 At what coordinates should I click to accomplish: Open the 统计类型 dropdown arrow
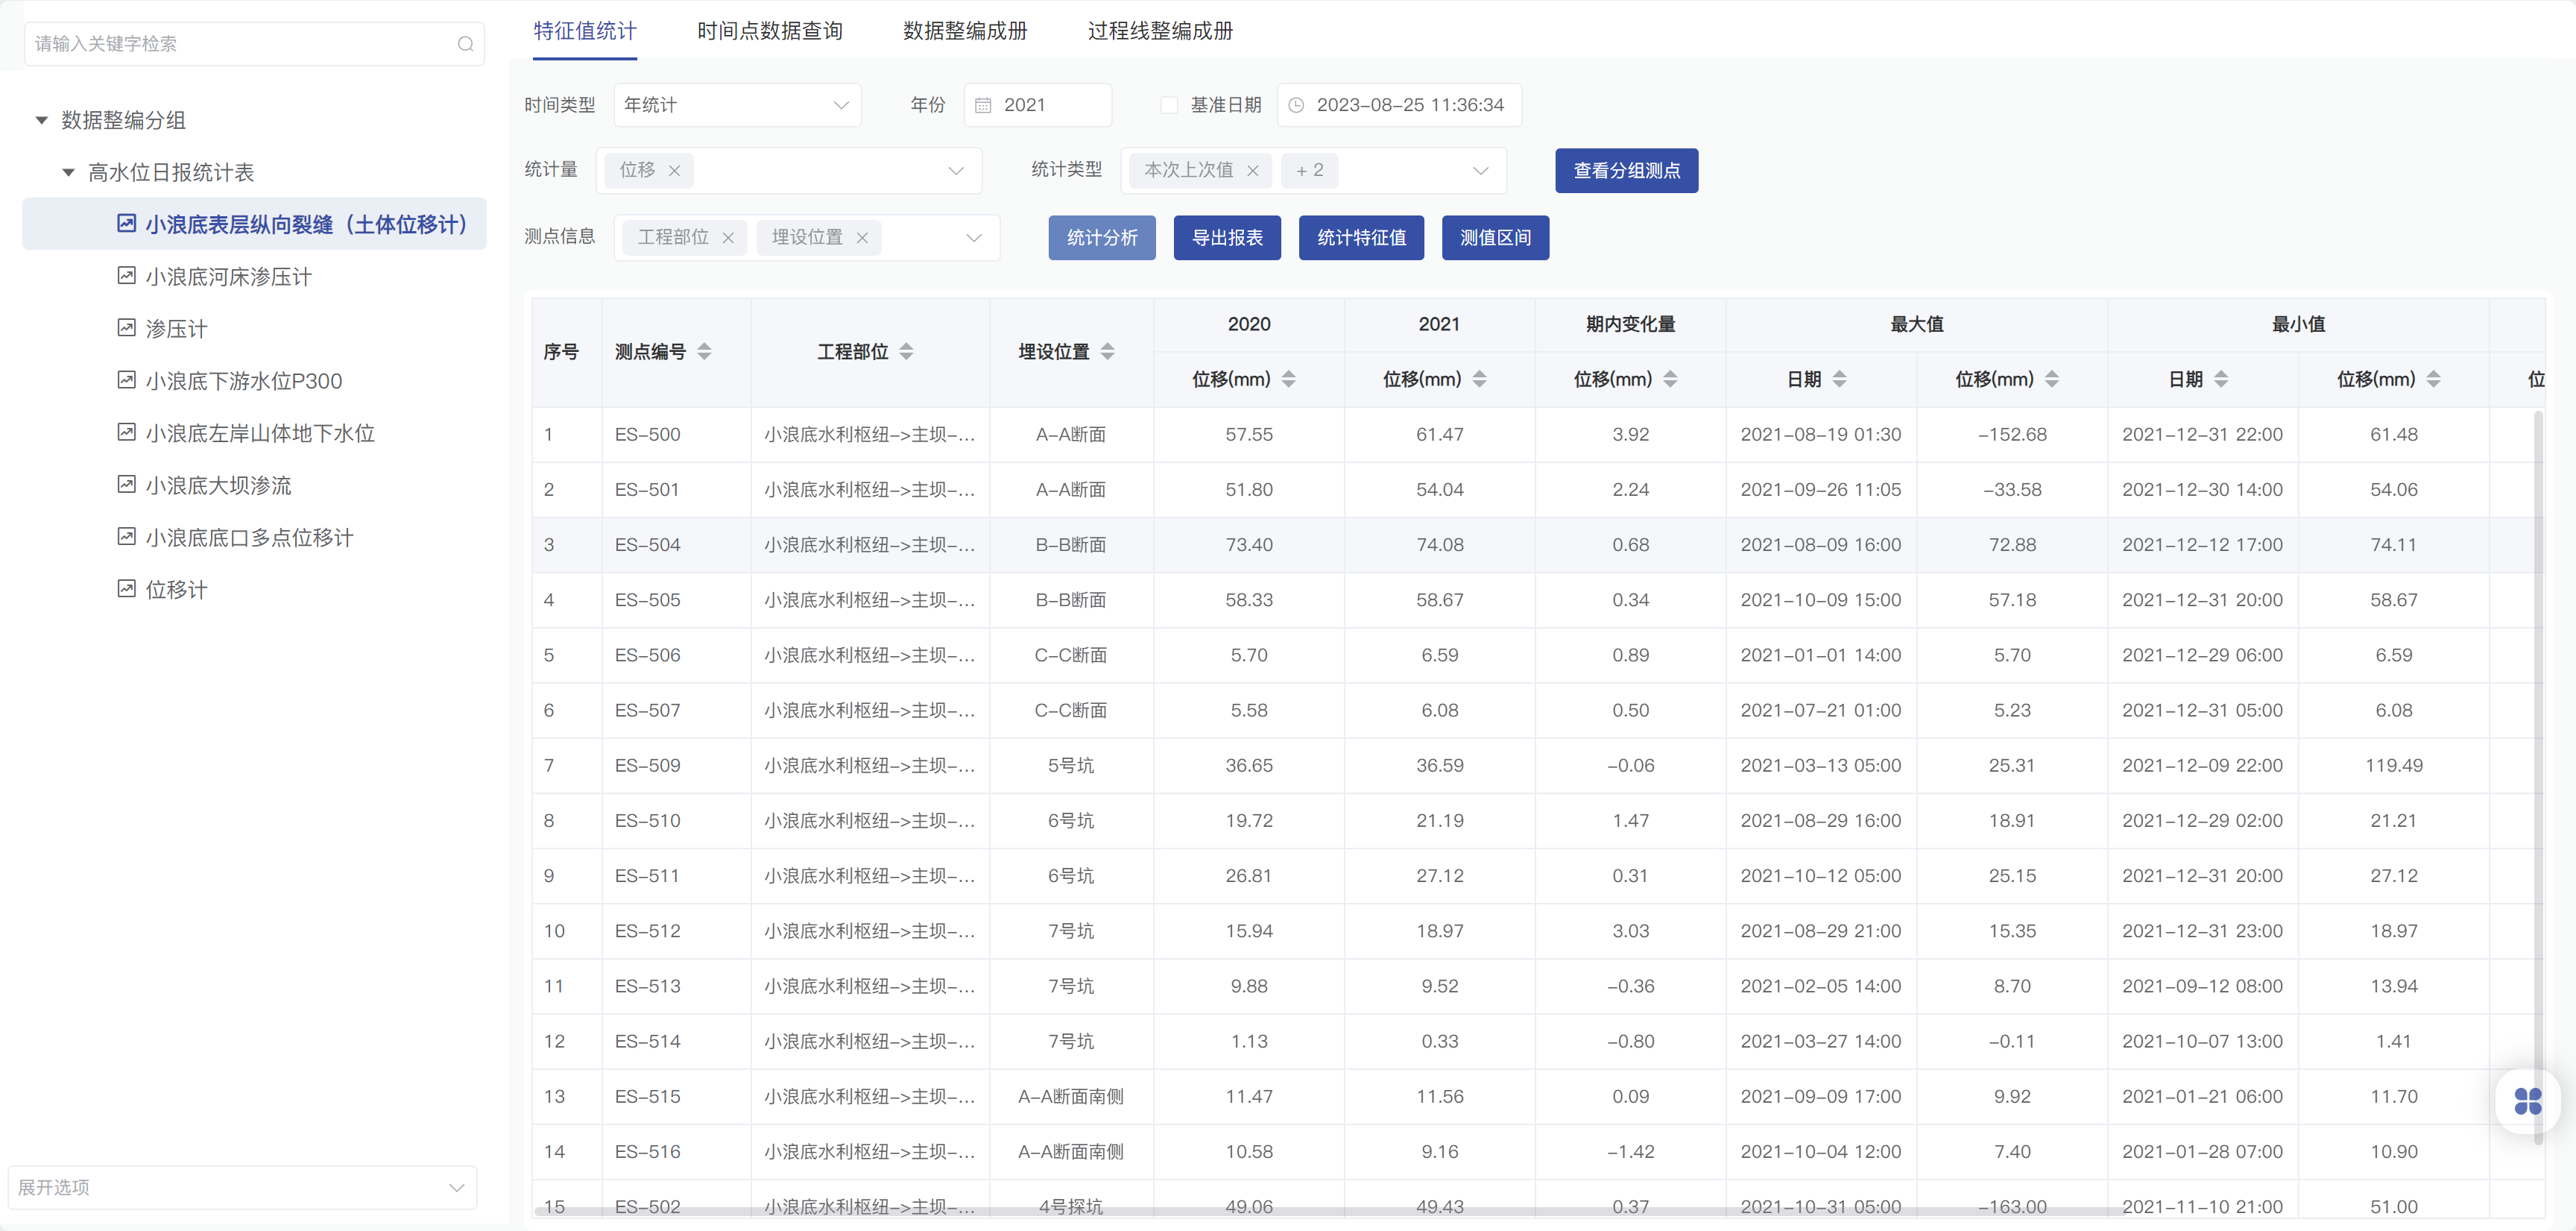1480,171
